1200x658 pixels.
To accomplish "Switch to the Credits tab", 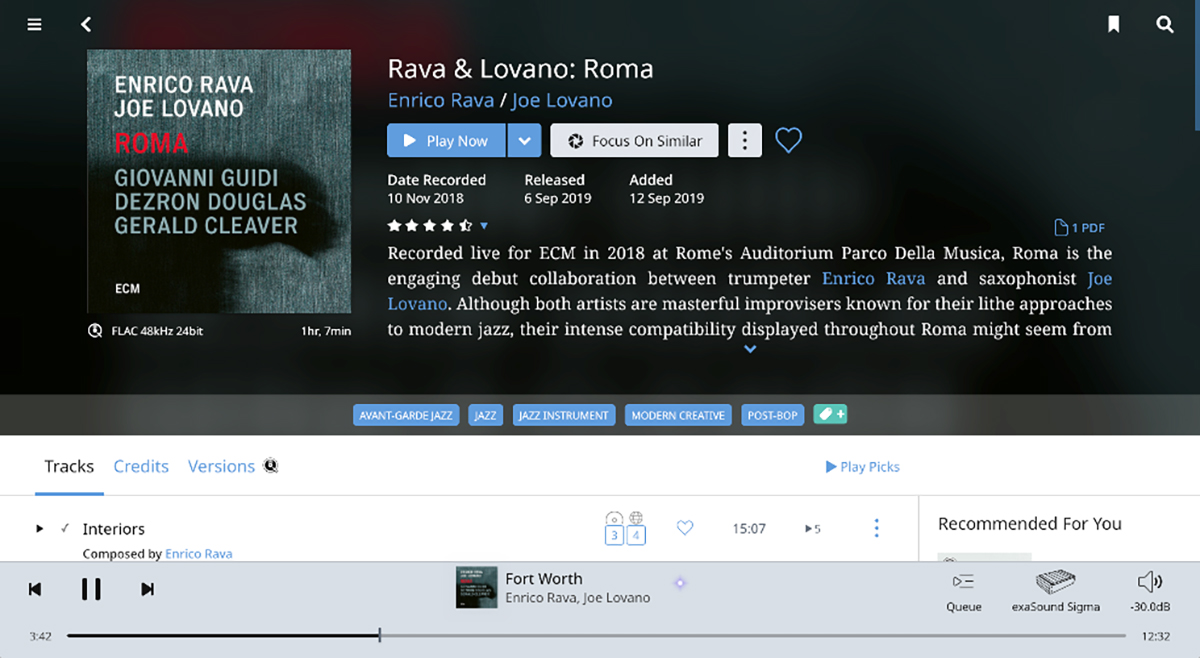I will [x=141, y=466].
